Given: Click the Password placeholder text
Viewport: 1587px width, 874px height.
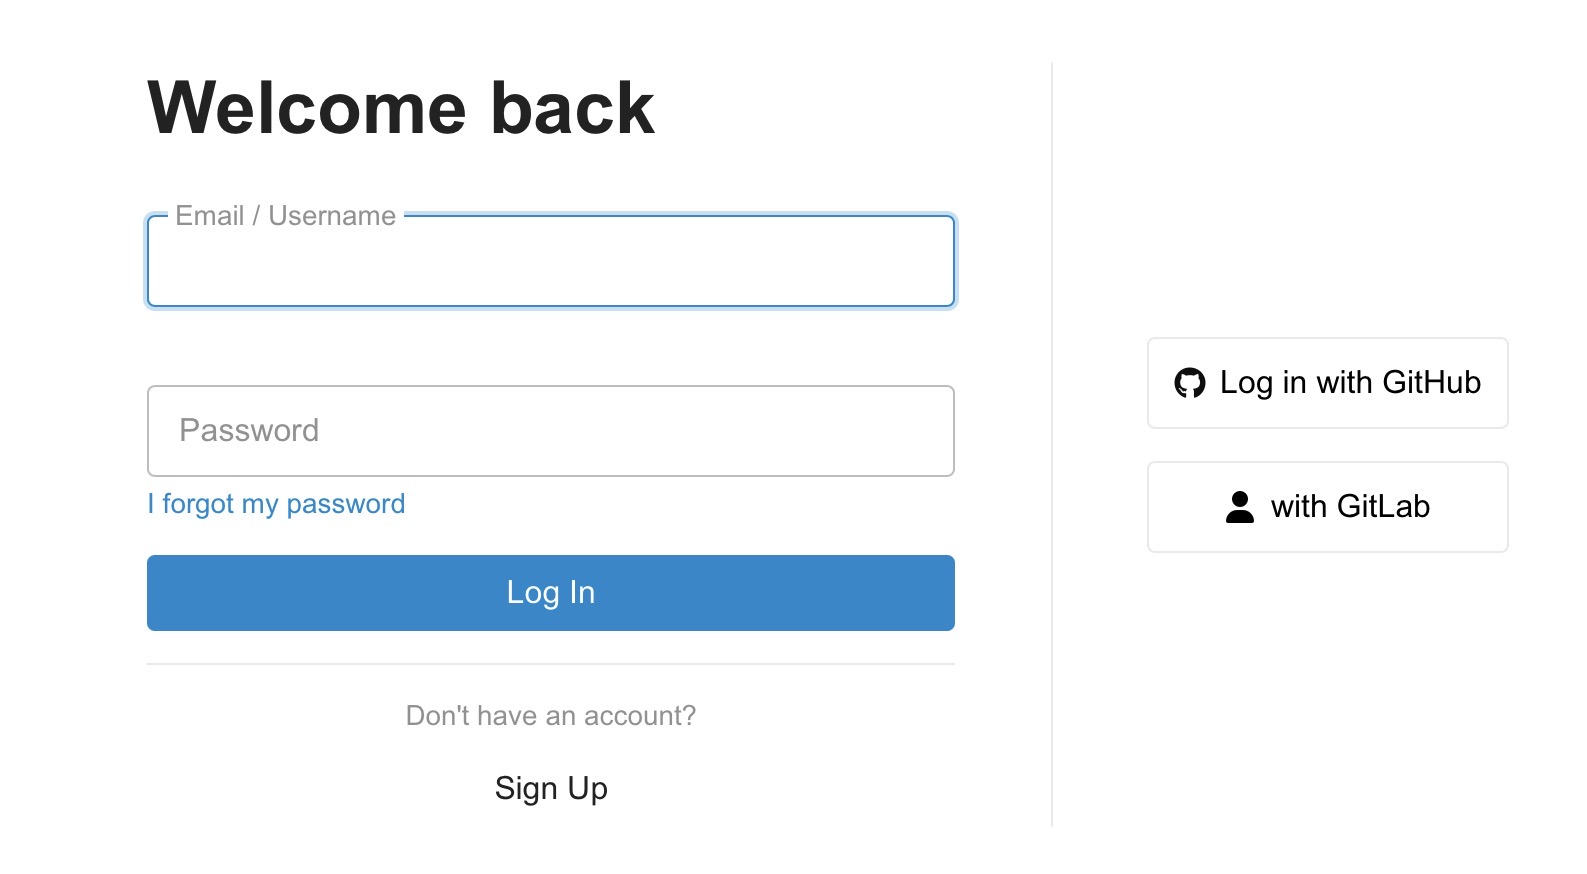Looking at the screenshot, I should (249, 431).
